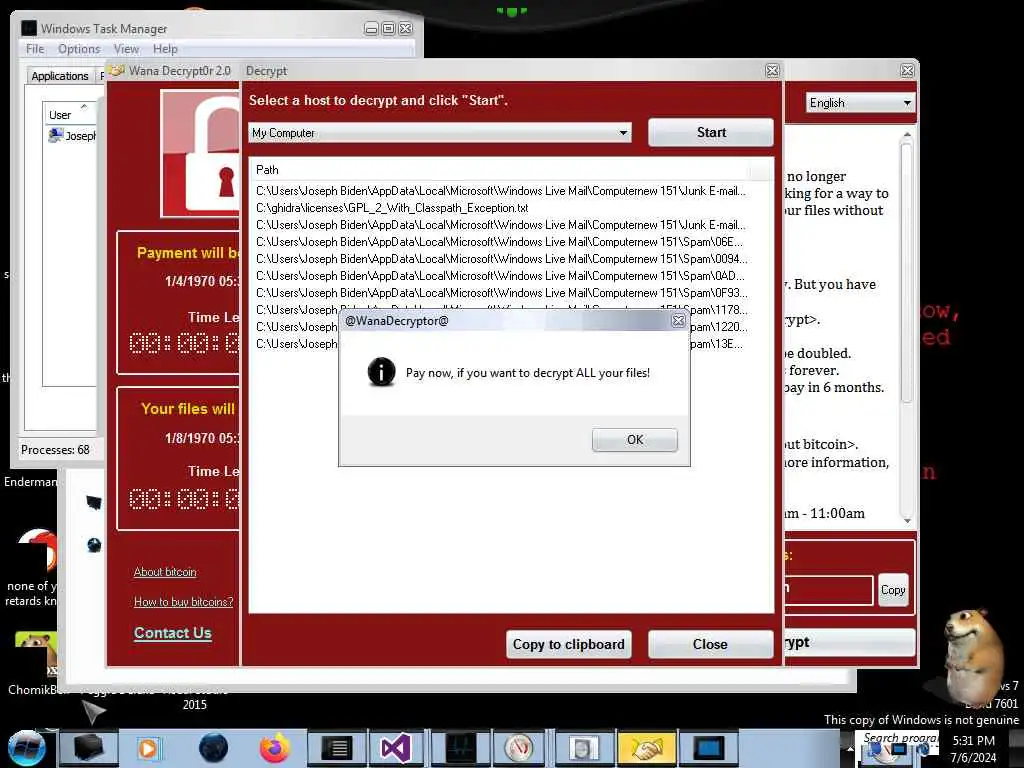Click the Path column header

pyautogui.click(x=500, y=170)
